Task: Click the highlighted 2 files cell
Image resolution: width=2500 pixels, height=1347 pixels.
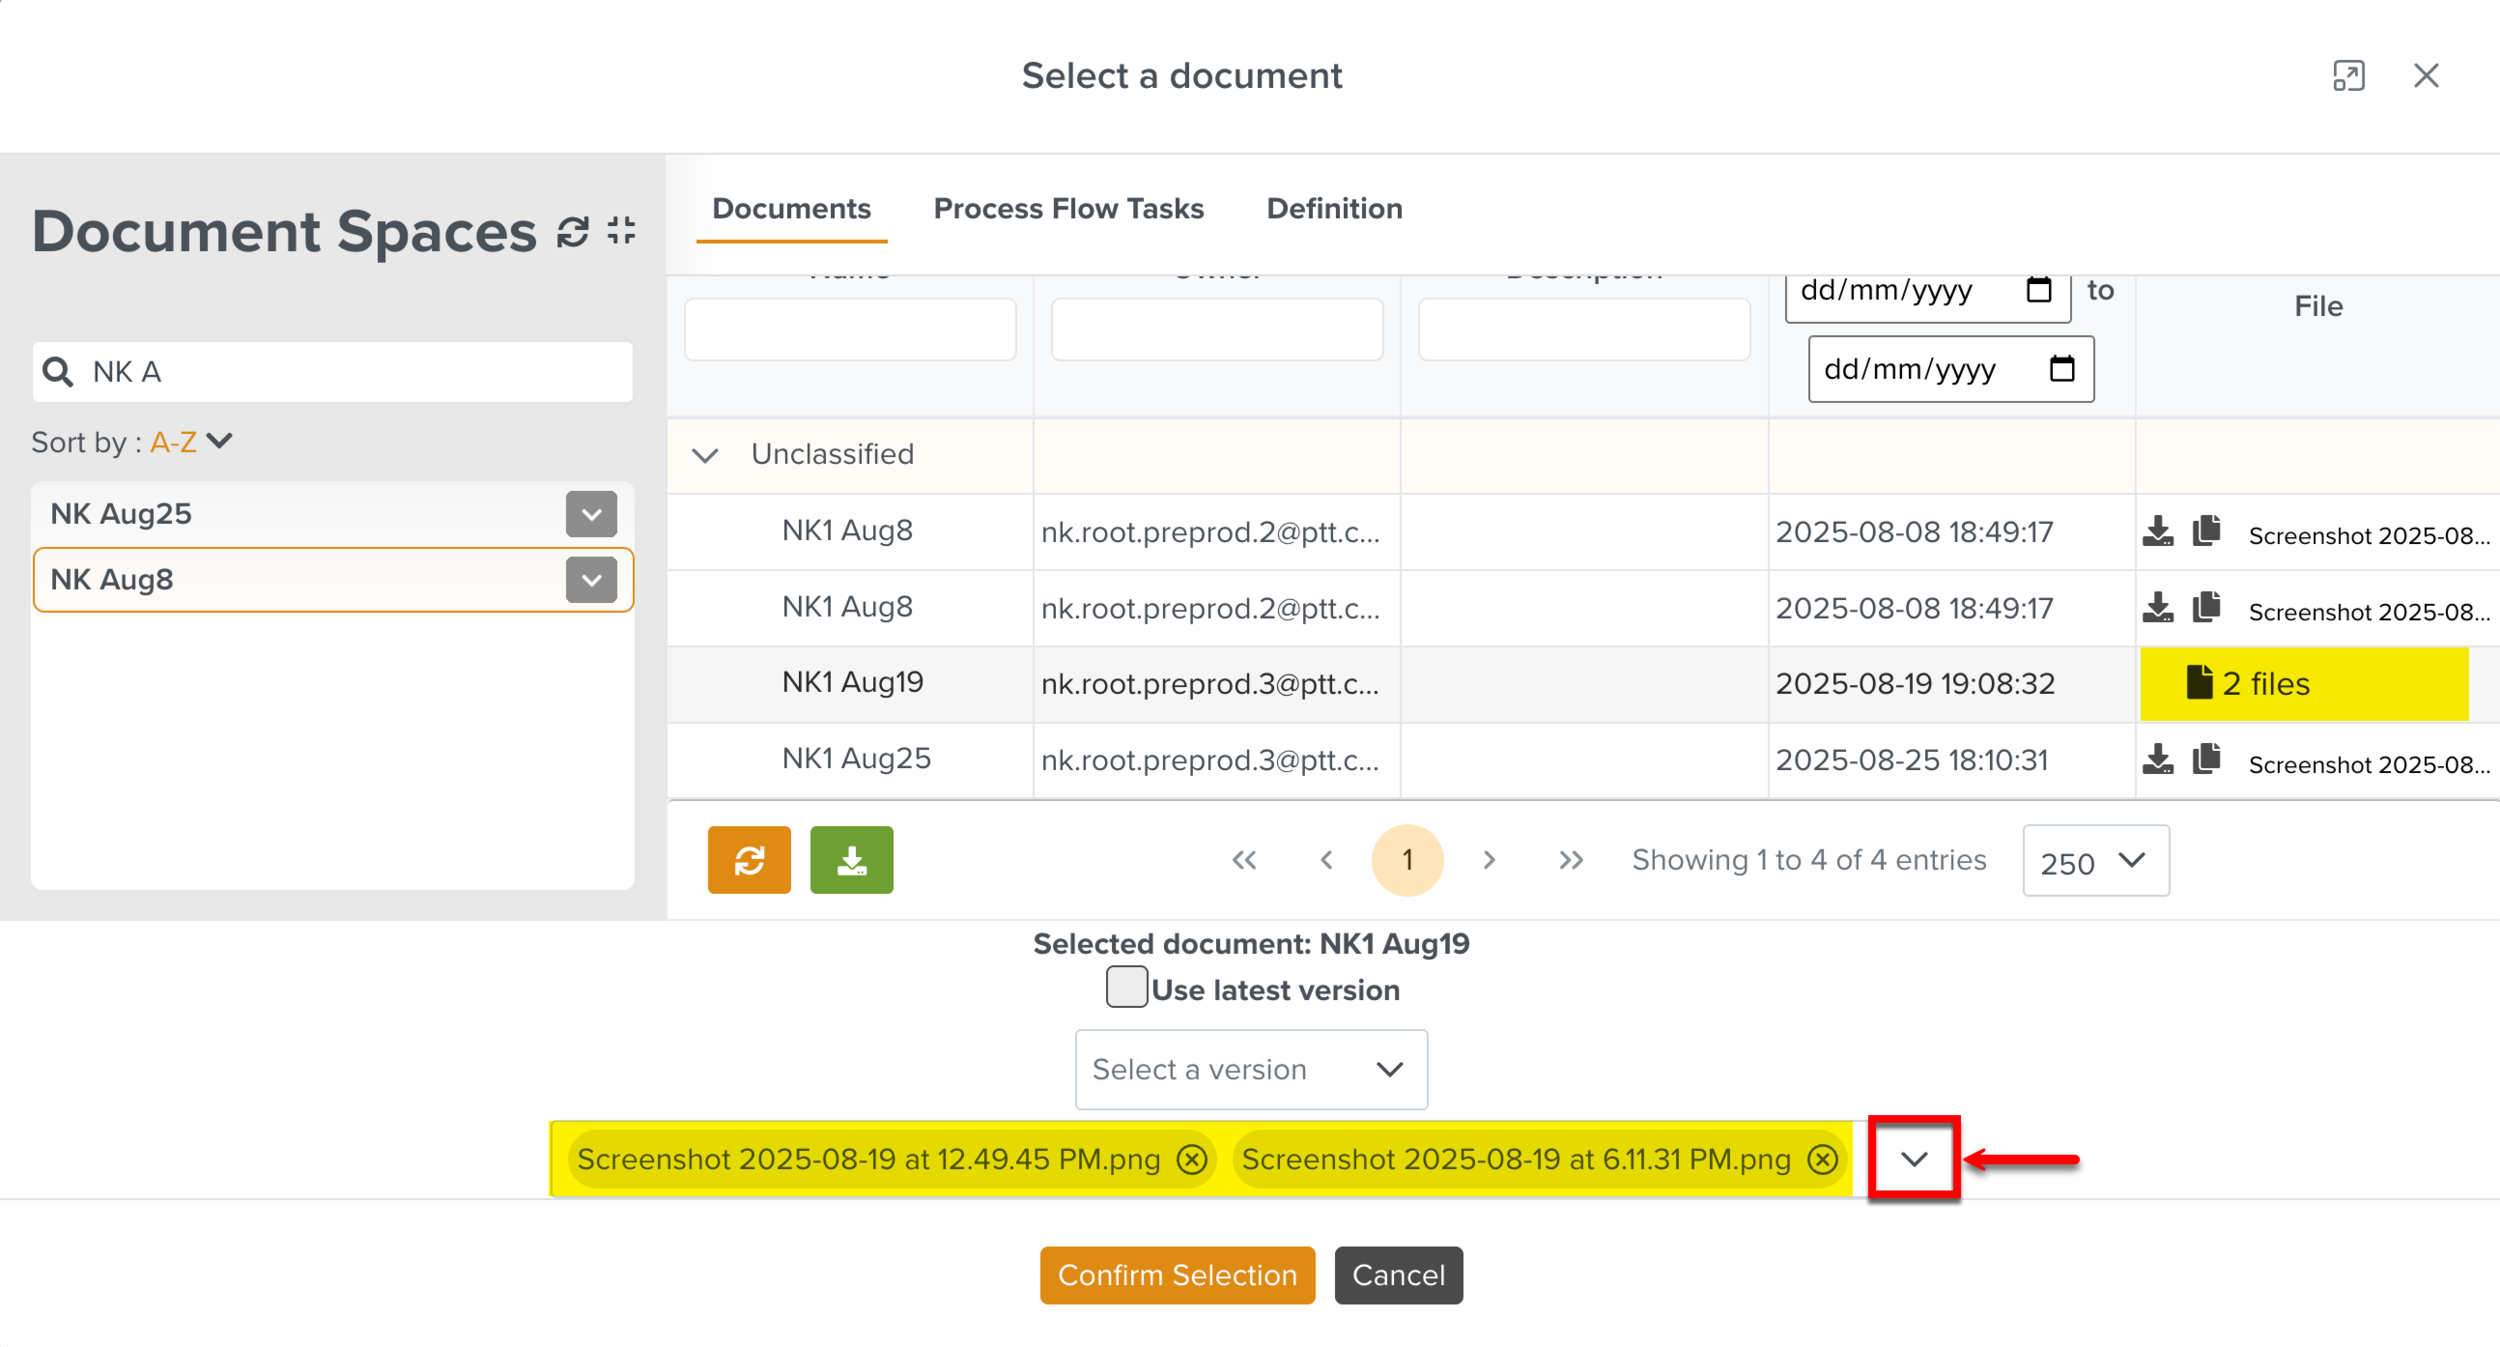Action: (x=2303, y=684)
